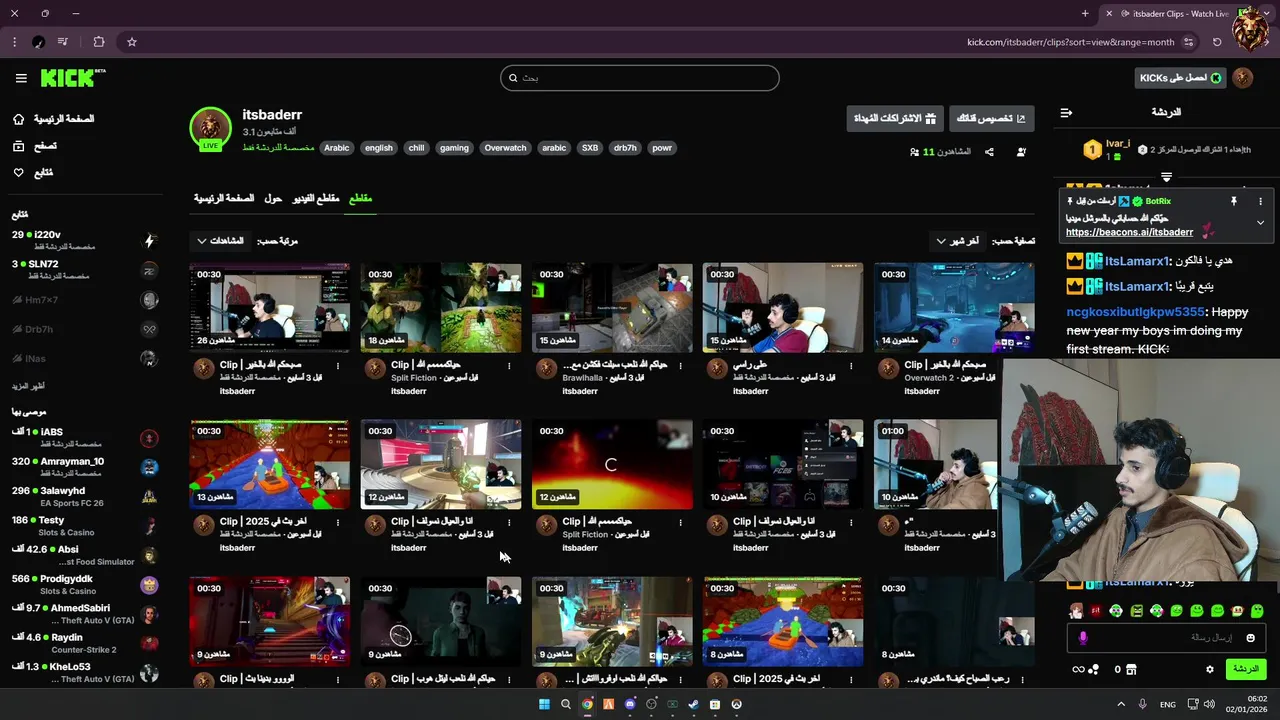Open chat settings gear
The image size is (1280, 720).
pyautogui.click(x=1210, y=669)
